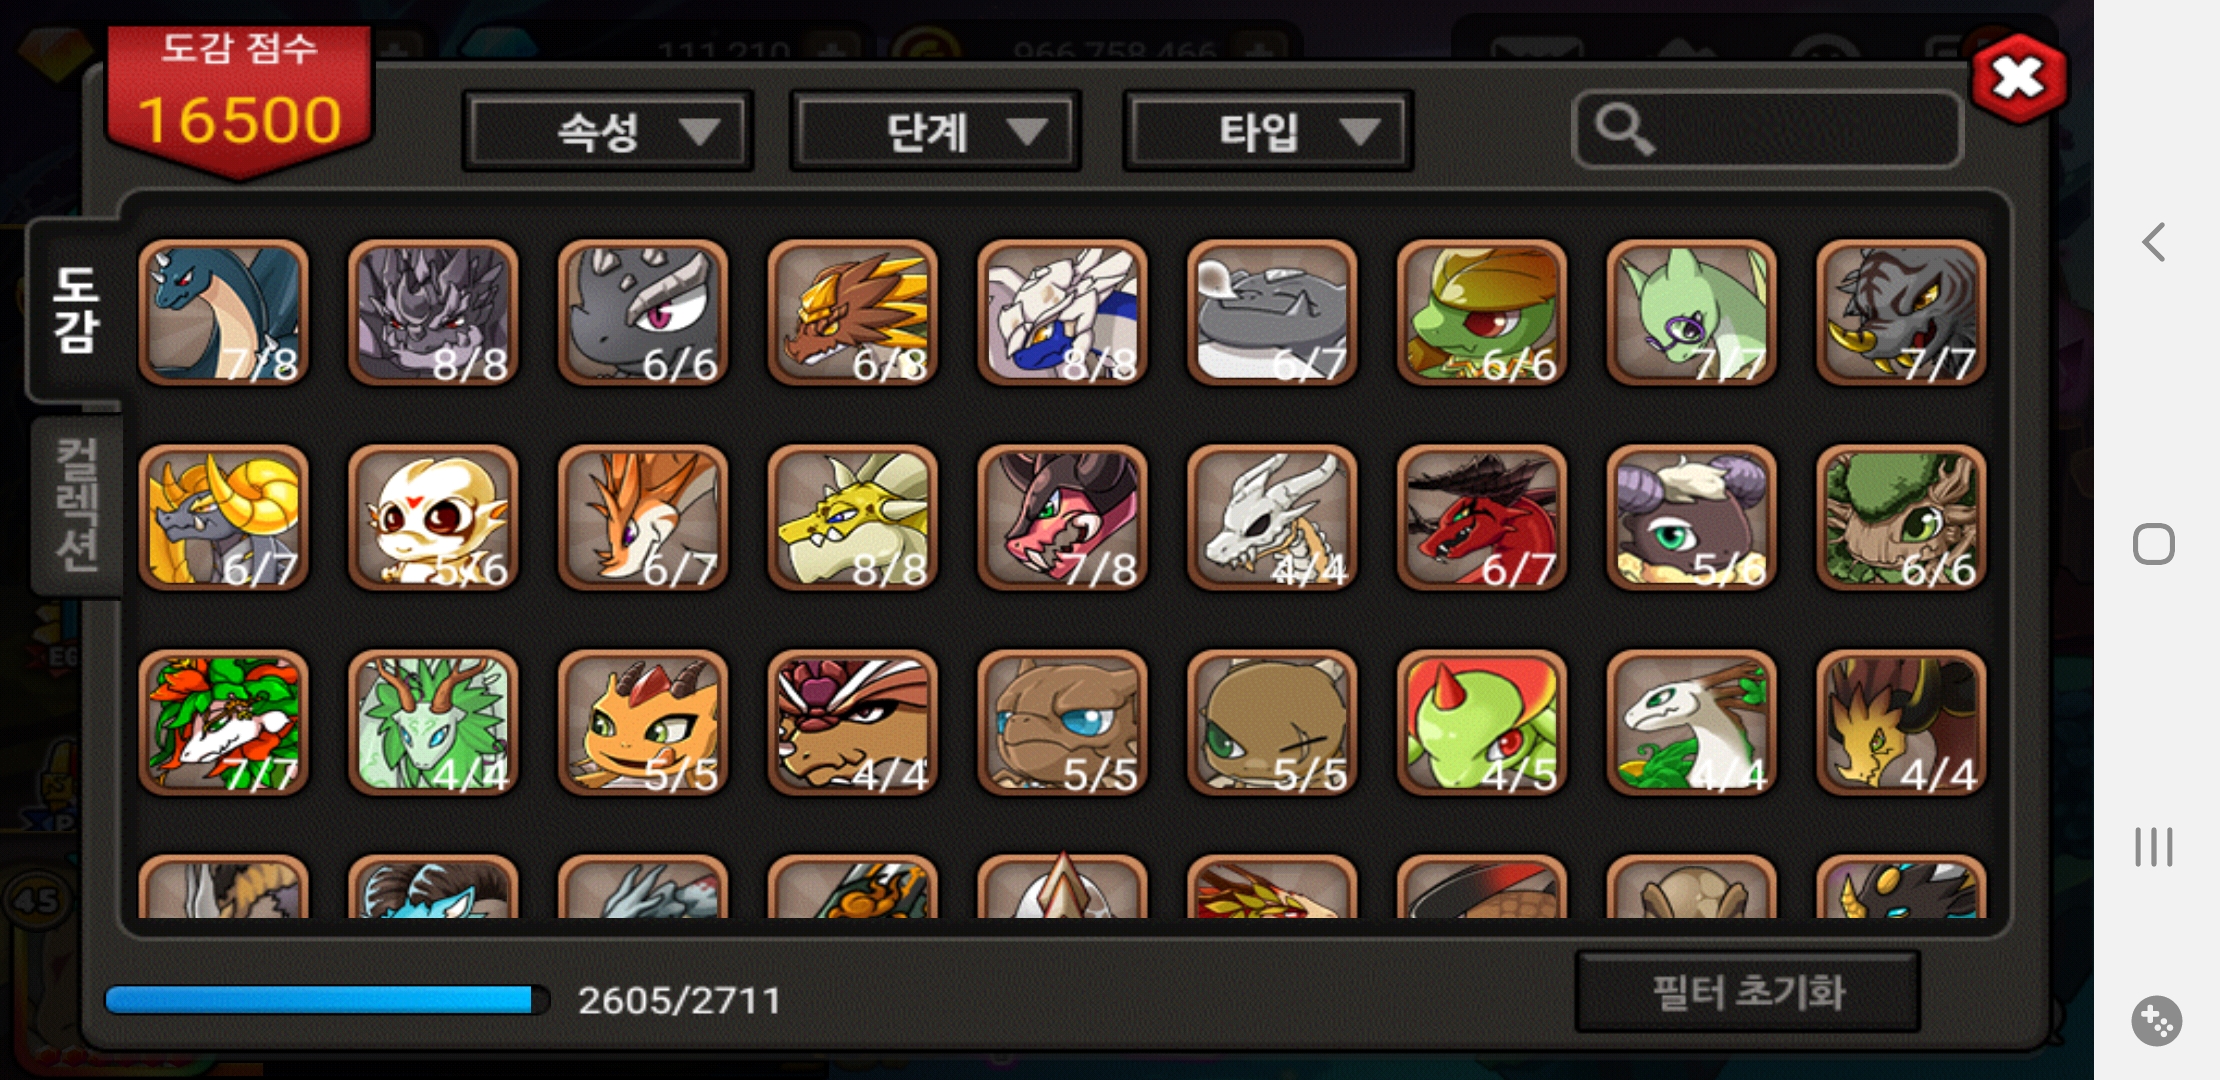Switch to the 컬렉션 collection tab
This screenshot has width=2220, height=1080.
point(76,505)
